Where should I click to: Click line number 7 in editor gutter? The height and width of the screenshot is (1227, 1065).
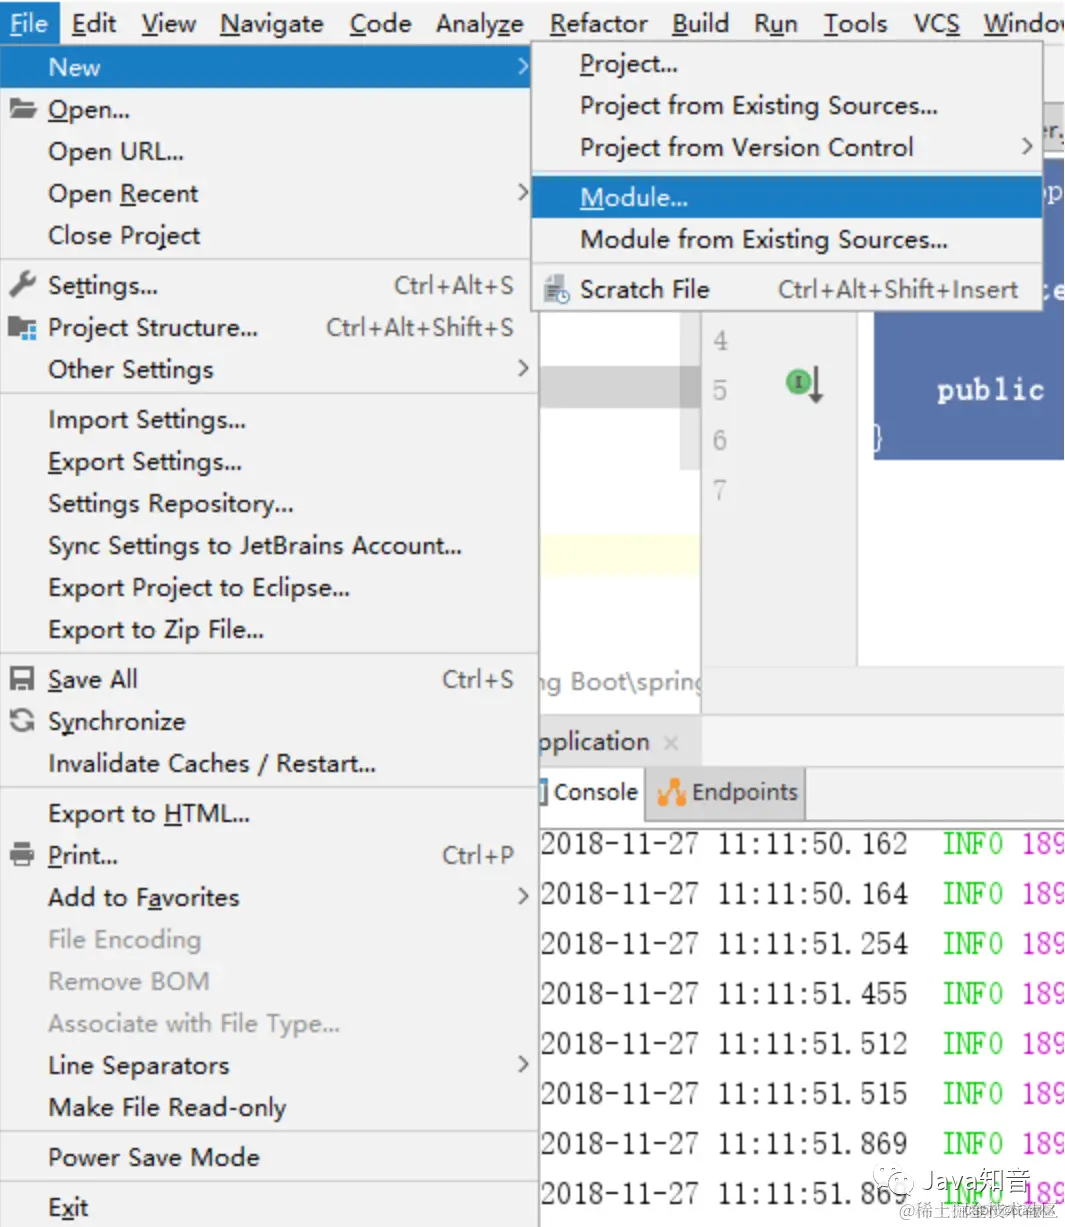click(x=720, y=490)
